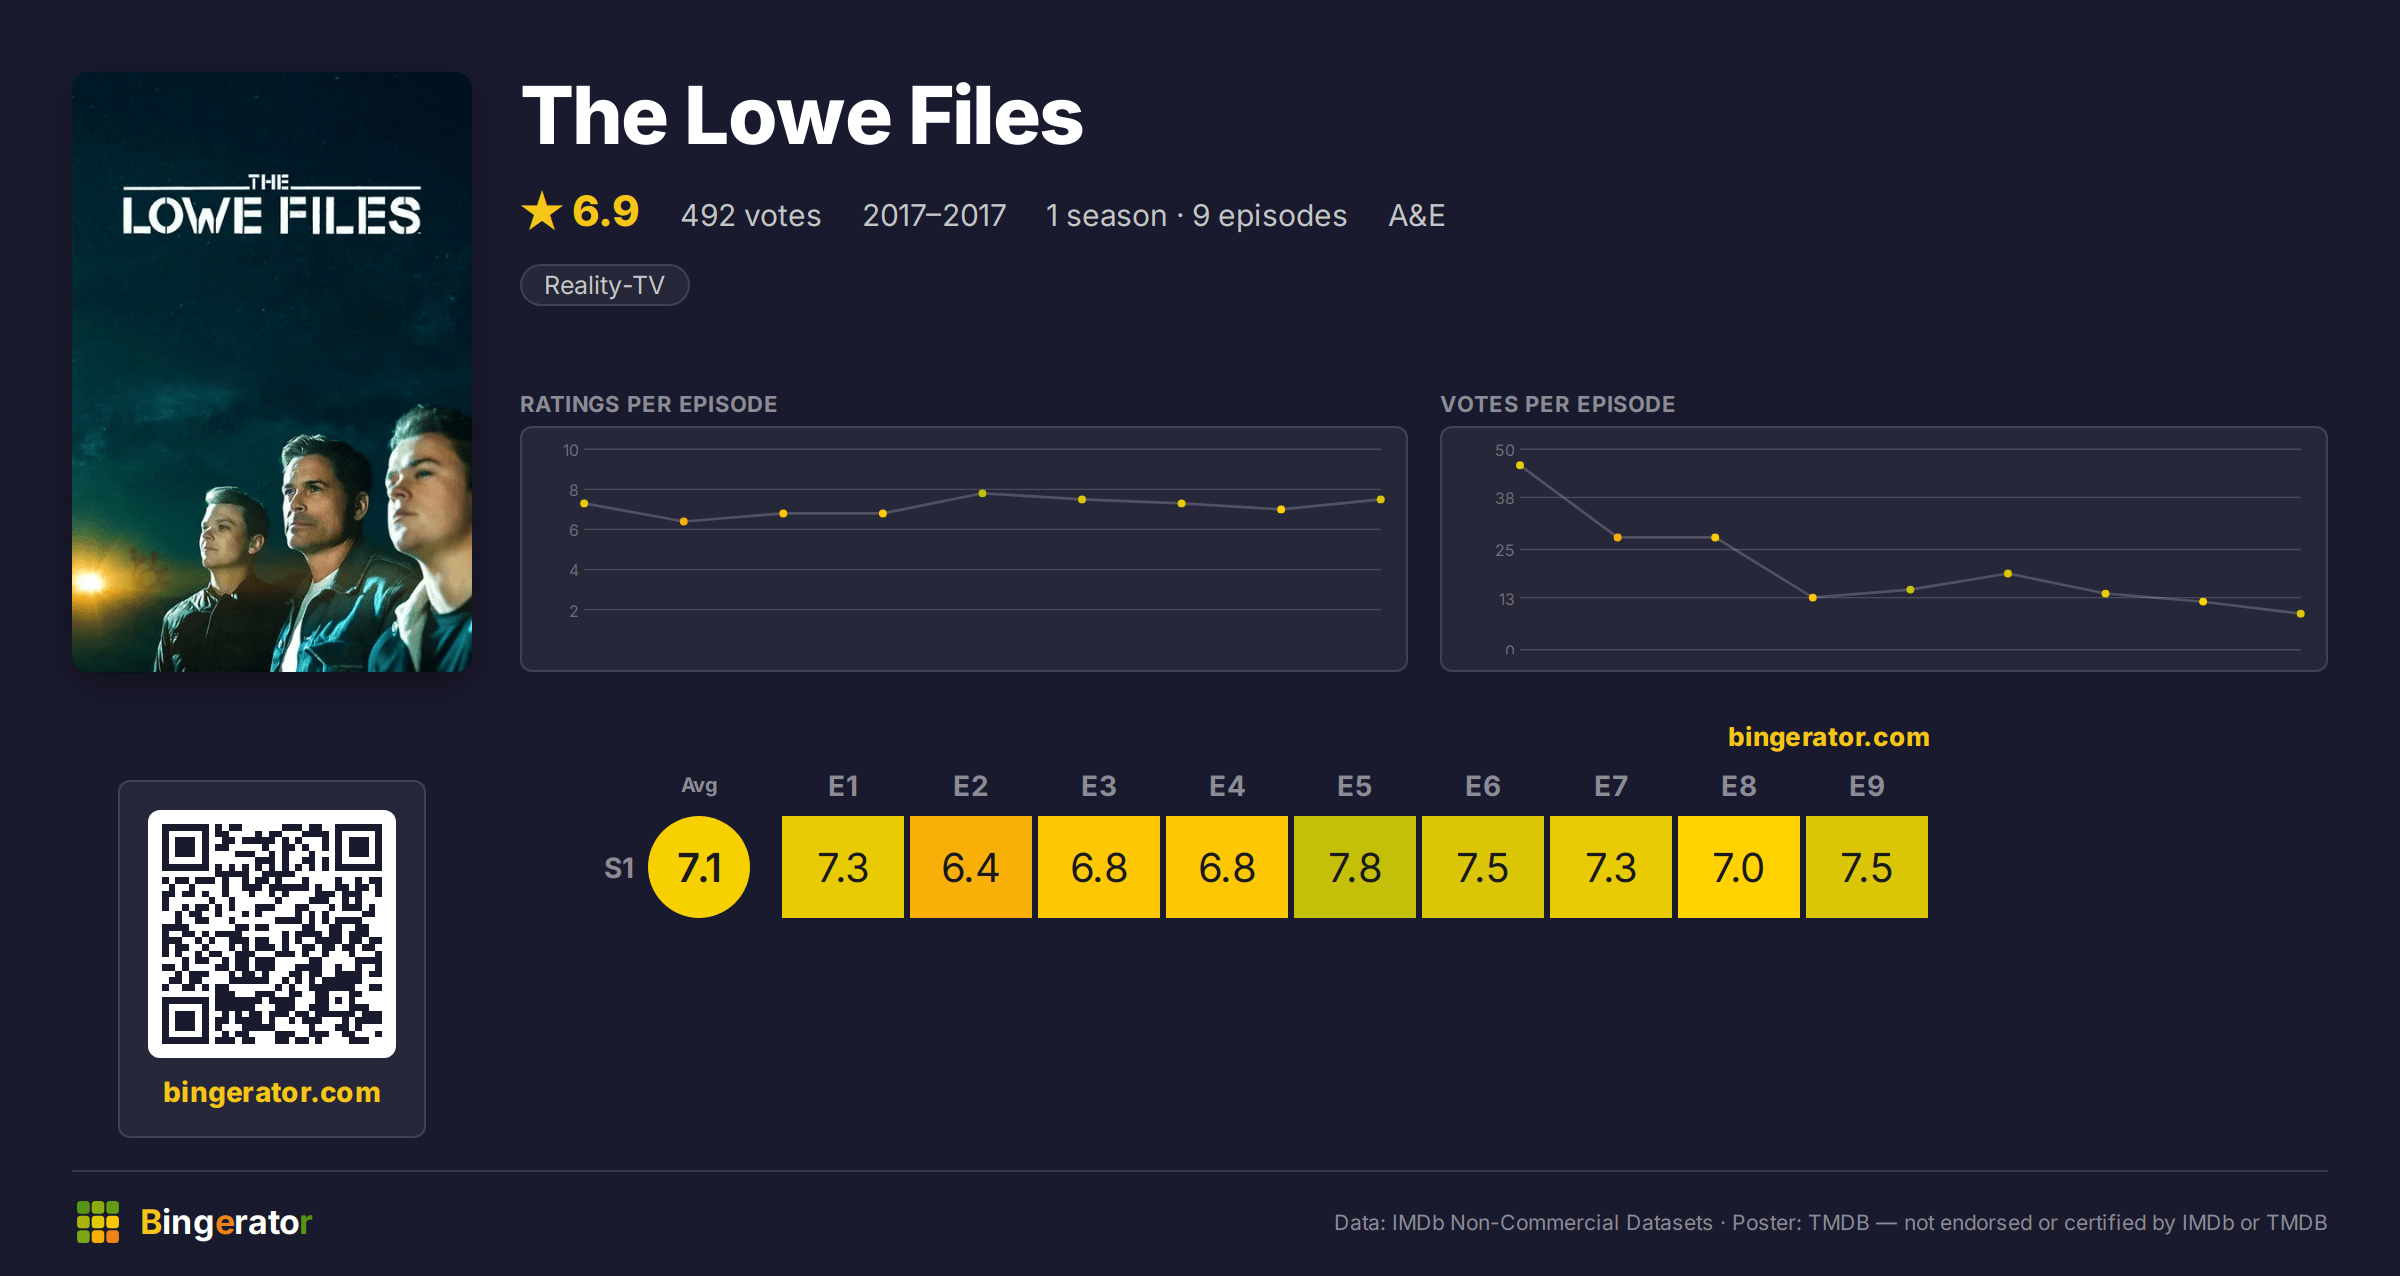Click the S1 average 7.1 circle
The height and width of the screenshot is (1276, 2400).
click(699, 867)
